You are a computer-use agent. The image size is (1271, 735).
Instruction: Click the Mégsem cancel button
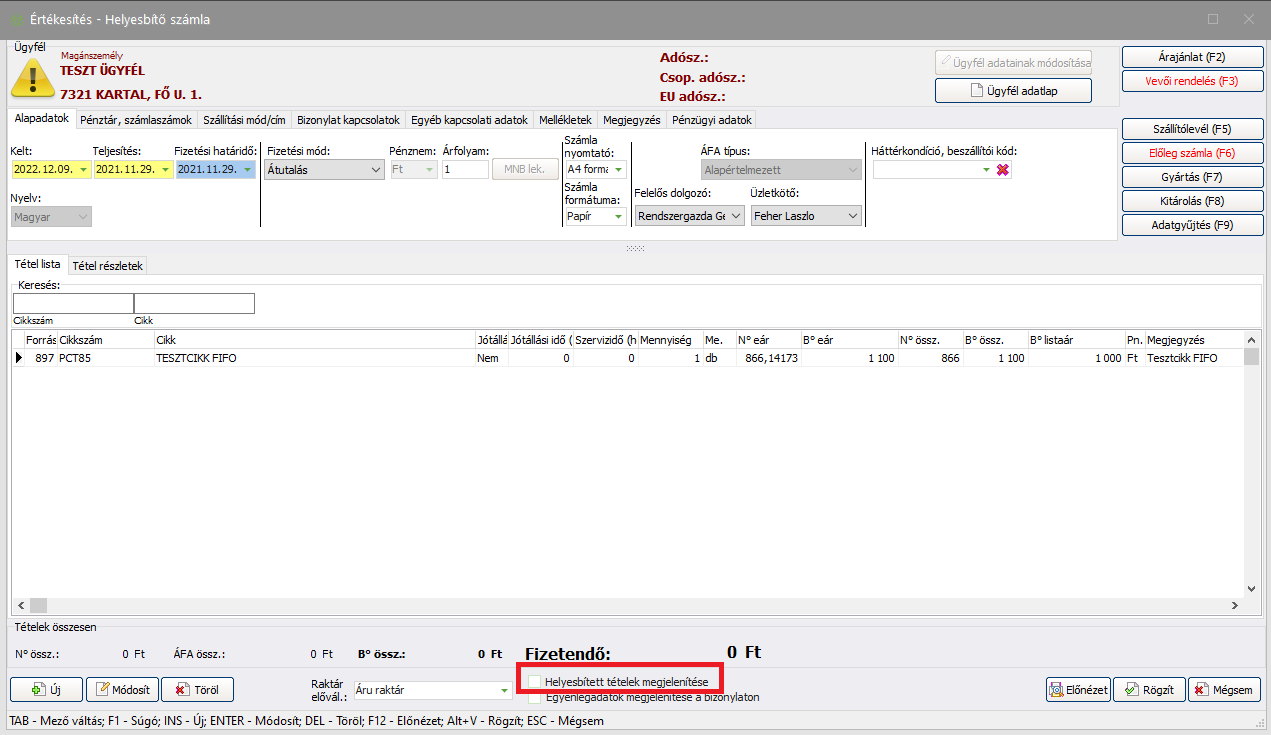(x=1224, y=689)
